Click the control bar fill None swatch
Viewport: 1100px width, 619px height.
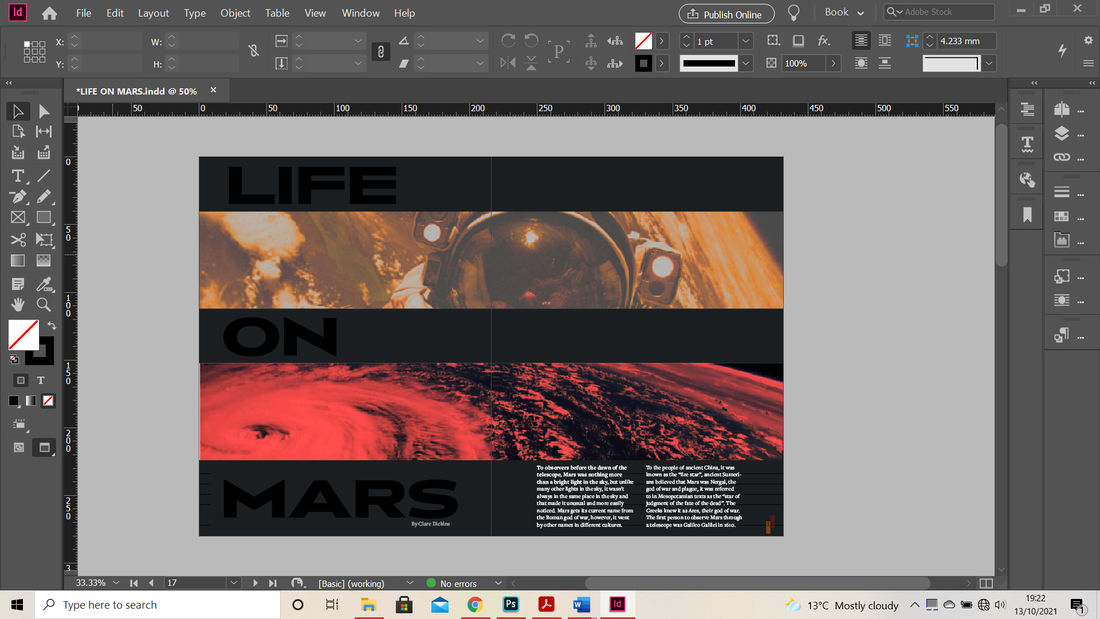tap(643, 41)
